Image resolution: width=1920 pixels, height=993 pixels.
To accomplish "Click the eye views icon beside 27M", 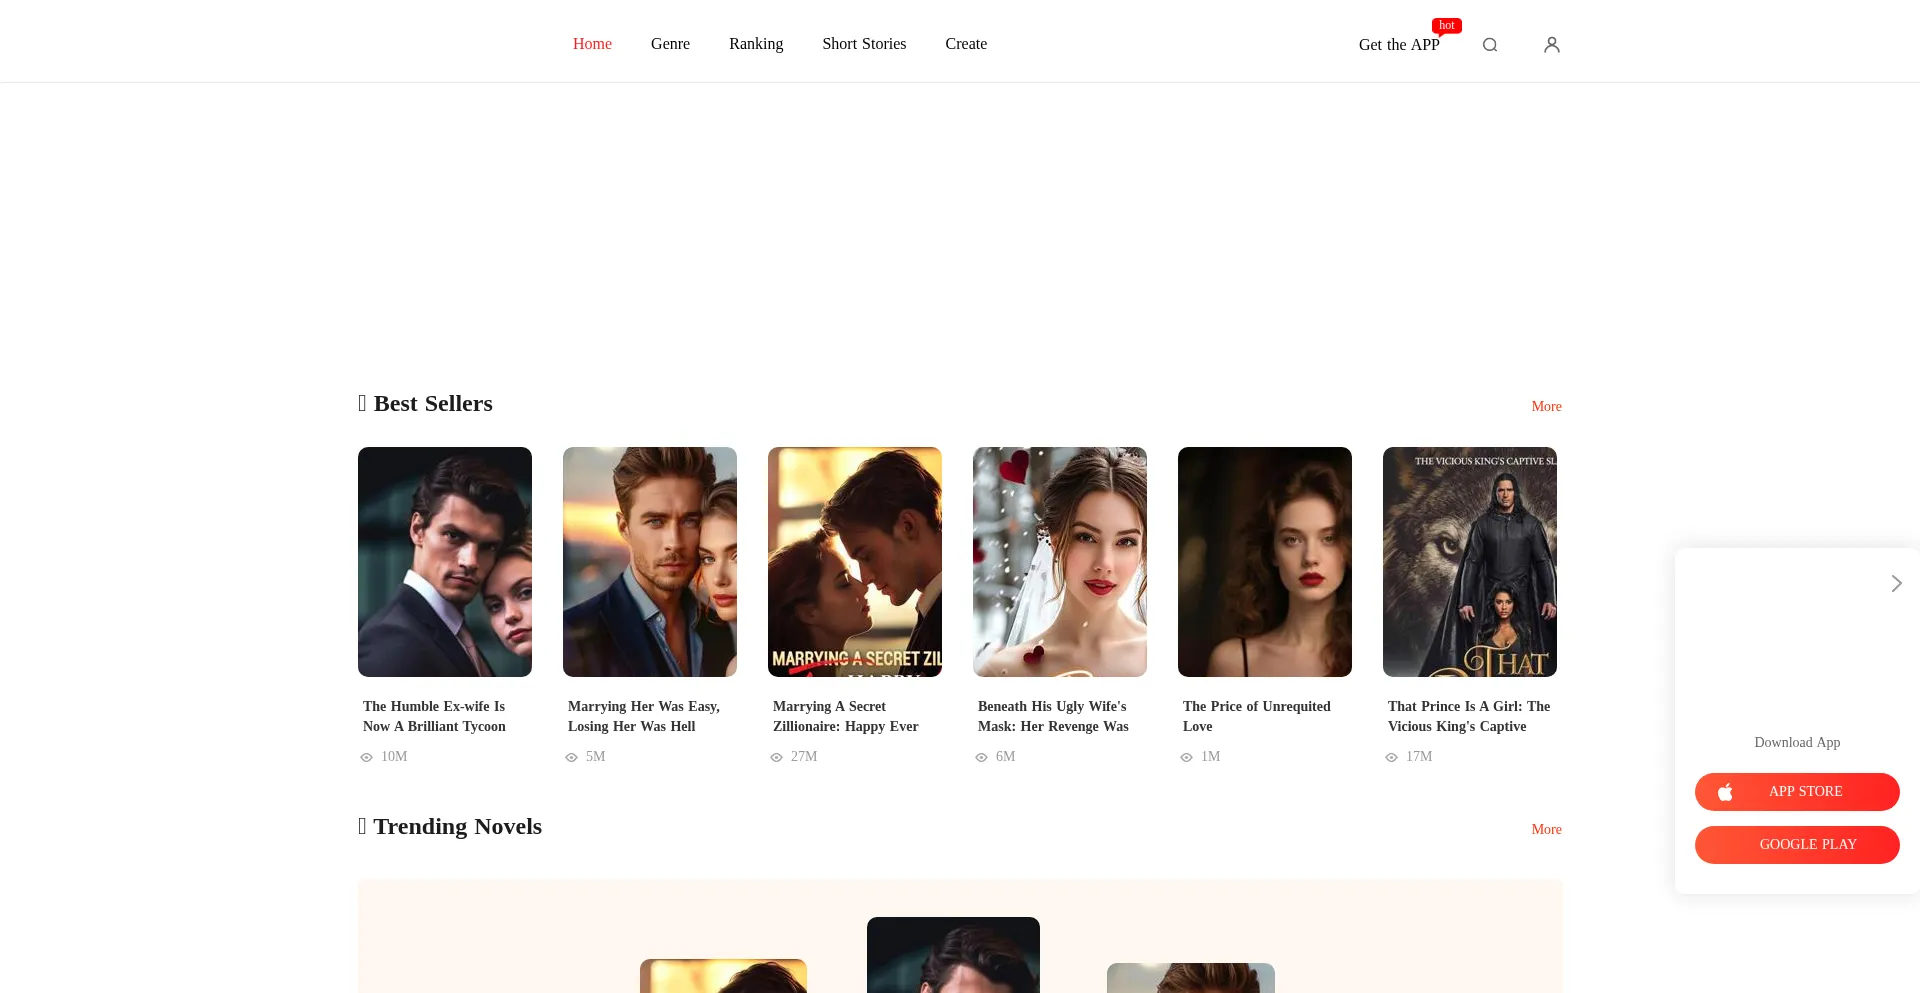I will (x=777, y=758).
